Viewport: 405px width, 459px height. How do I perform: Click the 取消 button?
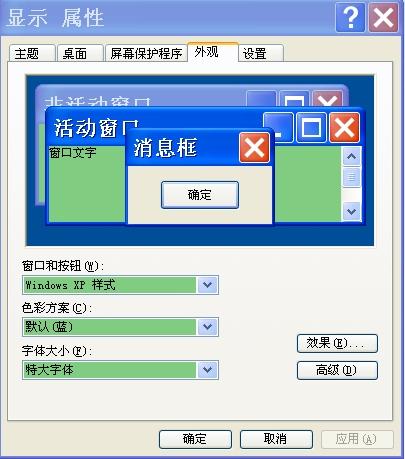point(276,439)
